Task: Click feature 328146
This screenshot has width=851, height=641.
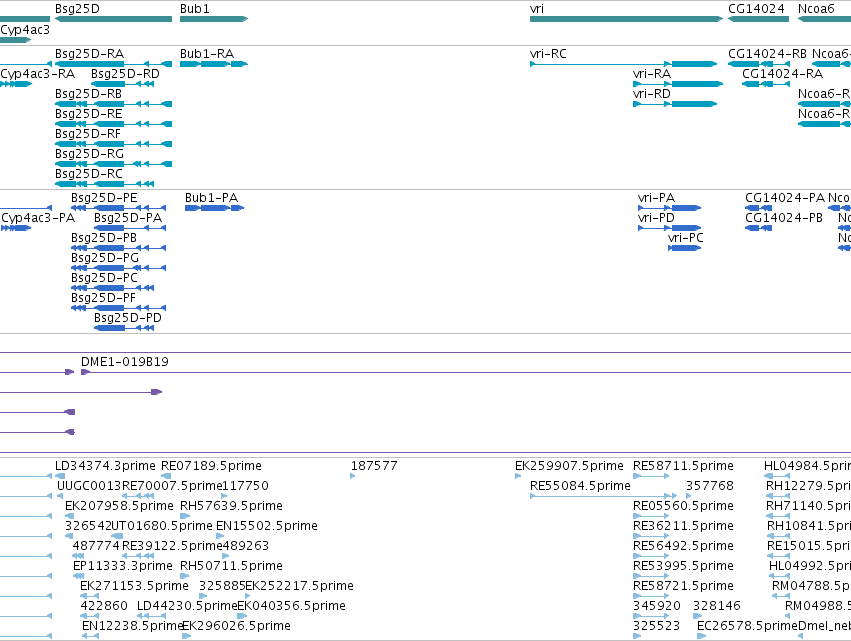Action: pos(697,616)
